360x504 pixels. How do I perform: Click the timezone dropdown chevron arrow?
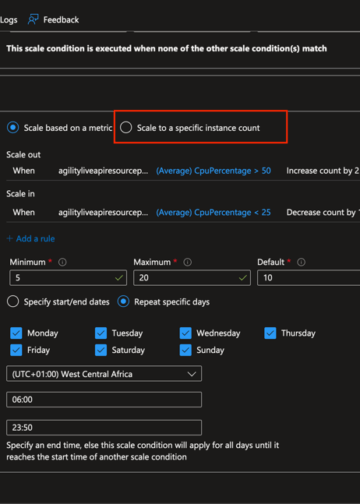tap(191, 374)
